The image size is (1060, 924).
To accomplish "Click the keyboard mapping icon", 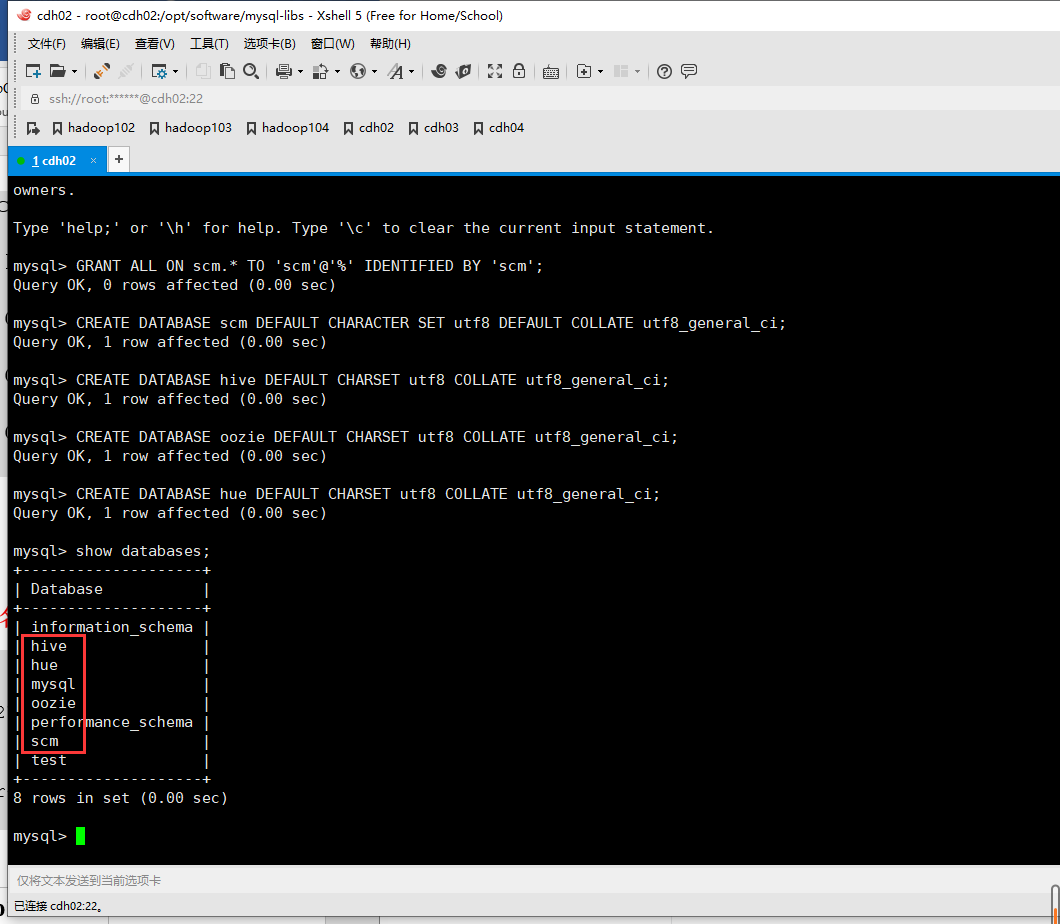I will (x=551, y=72).
